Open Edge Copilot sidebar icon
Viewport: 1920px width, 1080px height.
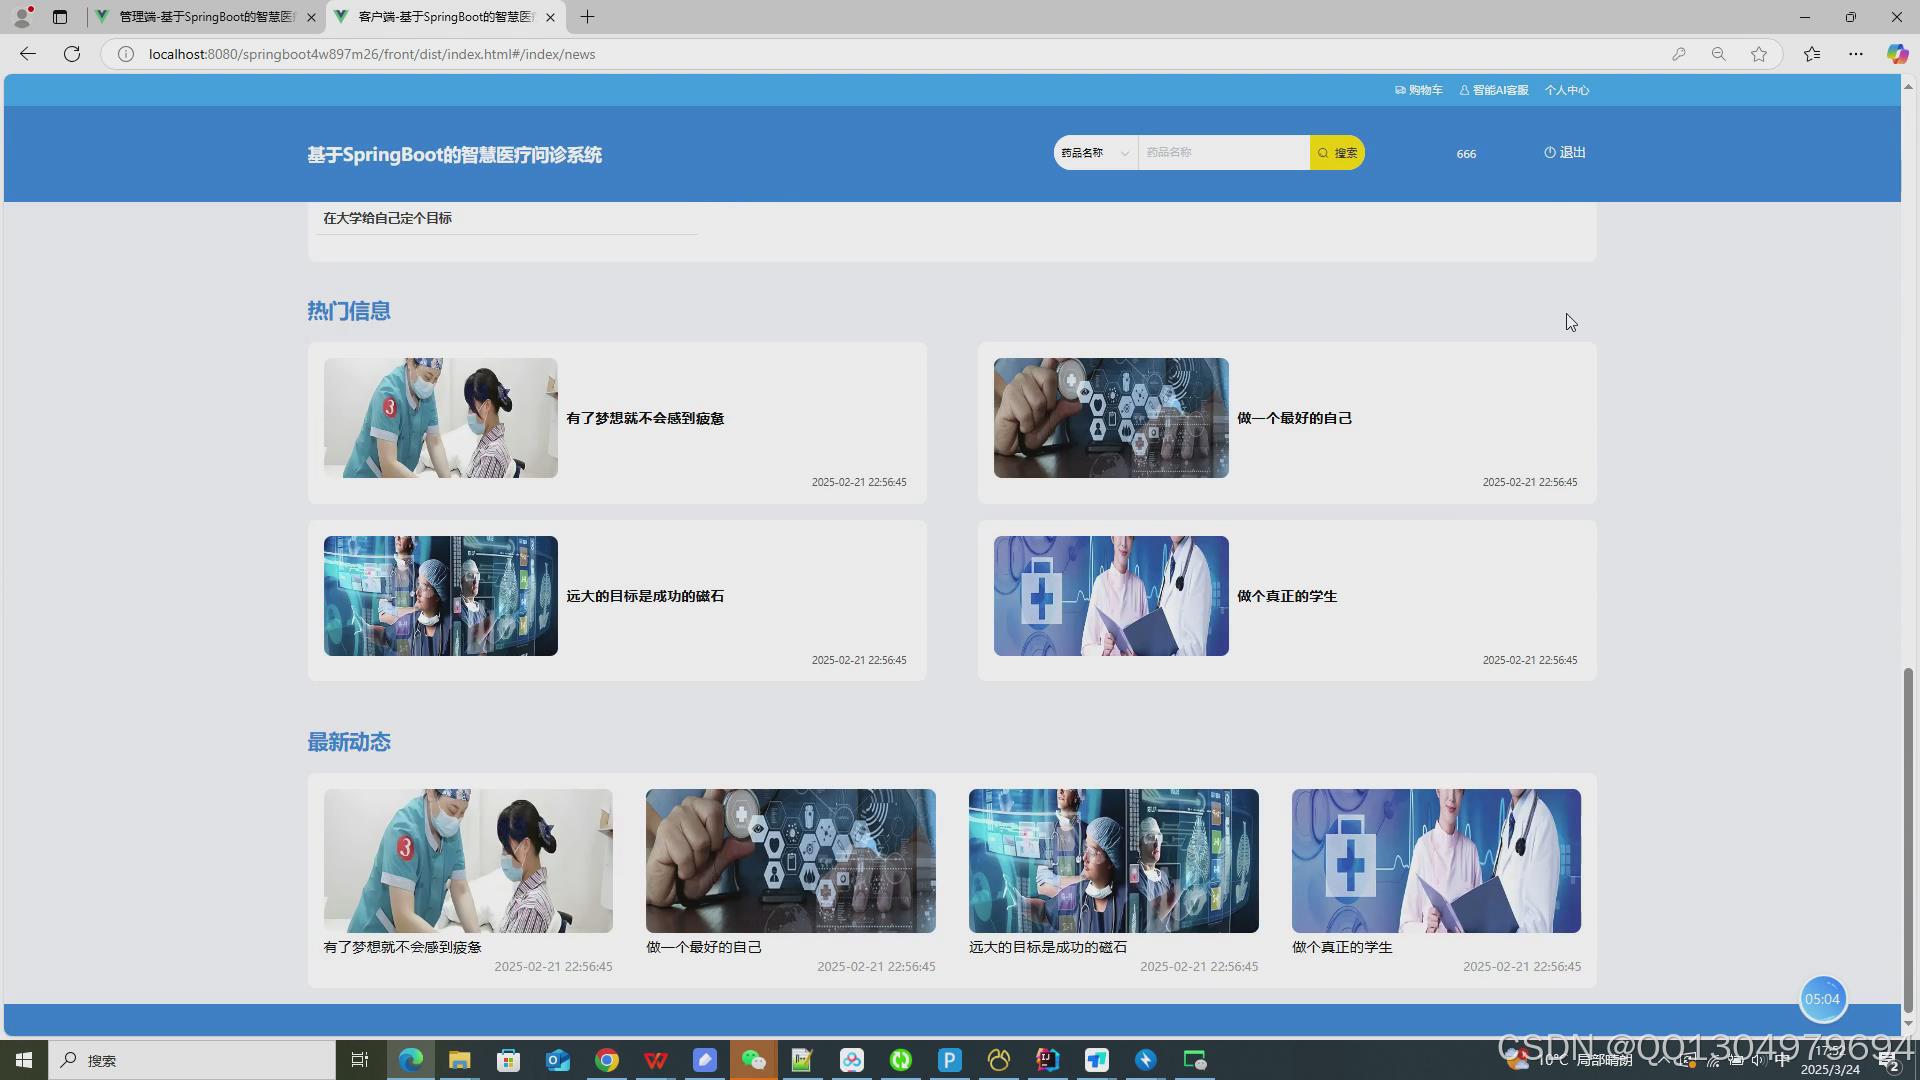tap(1896, 54)
